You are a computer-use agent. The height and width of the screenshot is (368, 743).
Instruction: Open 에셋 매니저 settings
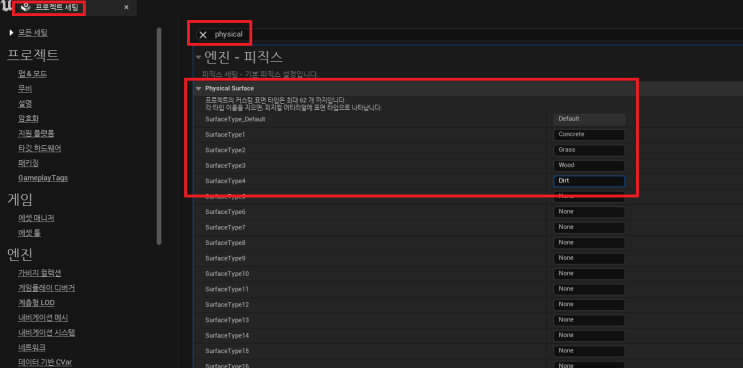tap(36, 218)
